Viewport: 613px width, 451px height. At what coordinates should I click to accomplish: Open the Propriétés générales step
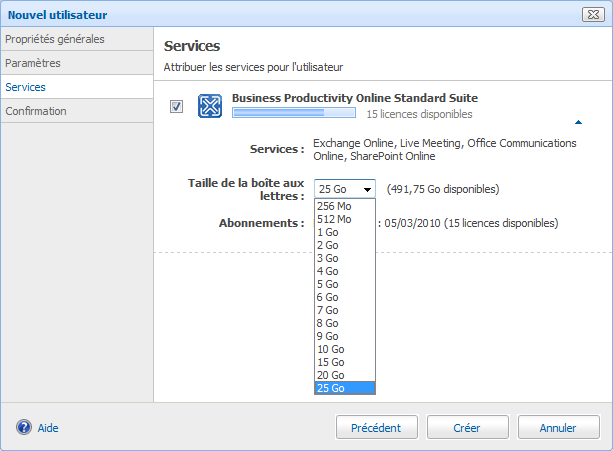[x=55, y=39]
